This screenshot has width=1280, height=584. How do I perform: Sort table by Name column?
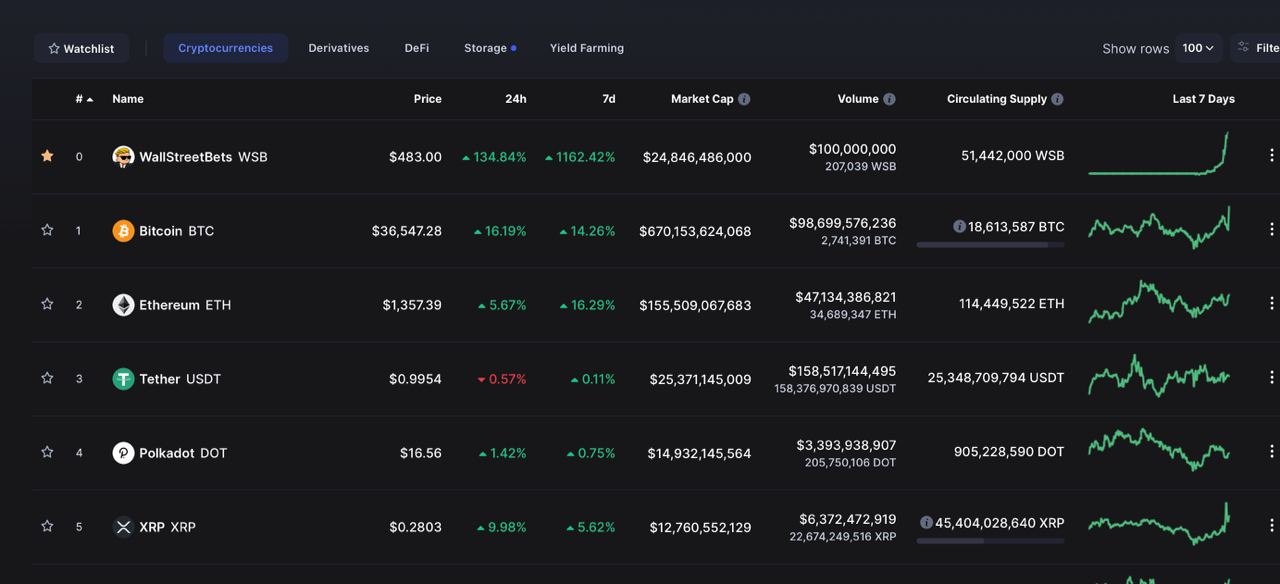pyautogui.click(x=128, y=99)
